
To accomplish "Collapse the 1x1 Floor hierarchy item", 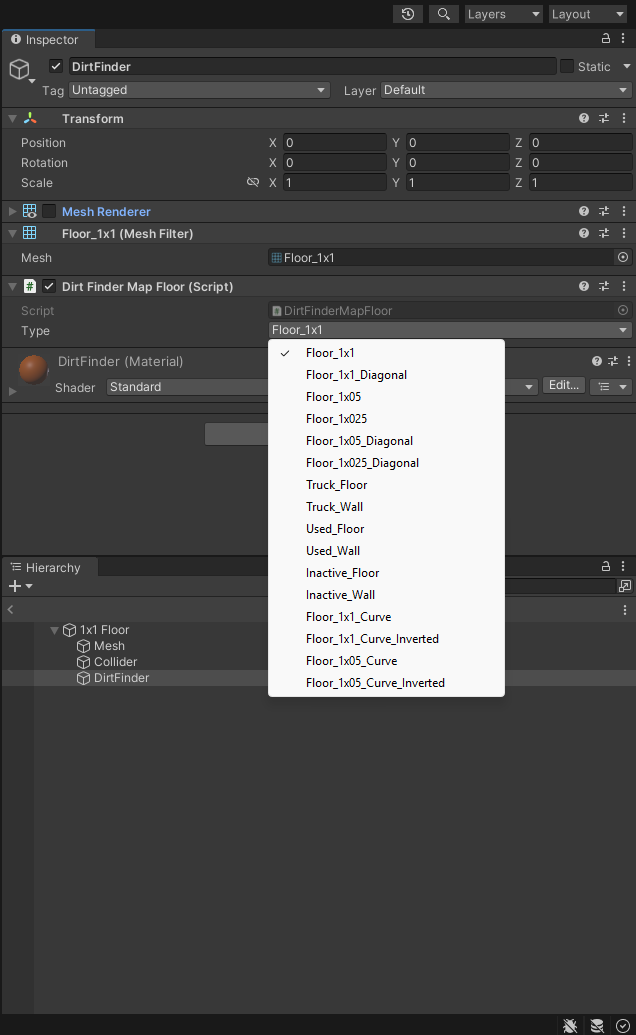I will point(55,630).
